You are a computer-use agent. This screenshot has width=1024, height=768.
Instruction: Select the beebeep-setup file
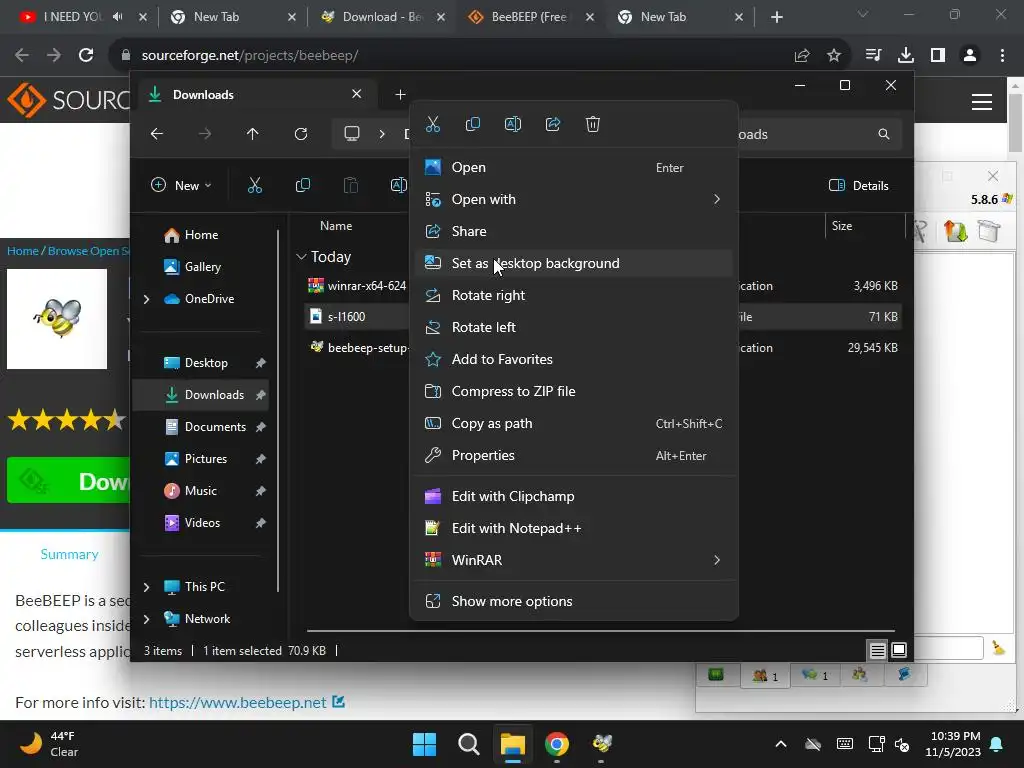358,348
